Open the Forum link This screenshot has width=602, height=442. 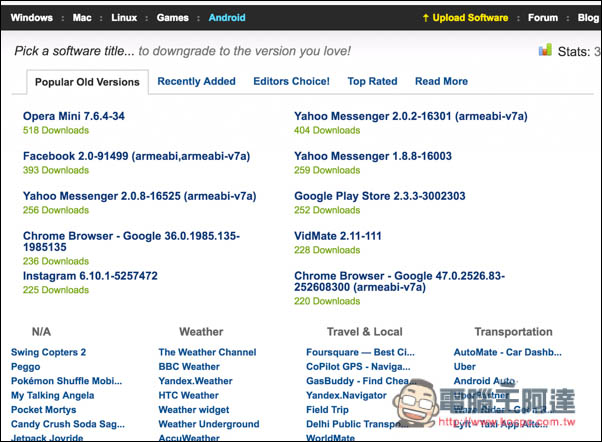543,18
